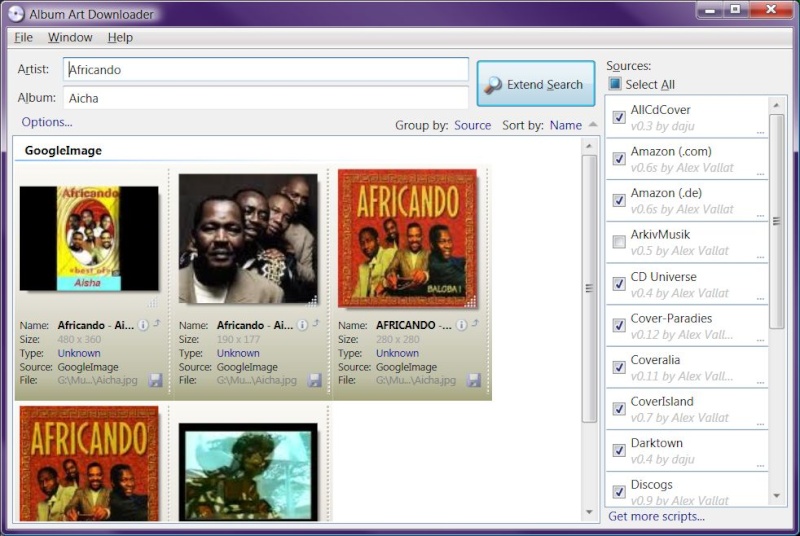
Task: Enable the ArkivMusik source
Action: coord(619,242)
